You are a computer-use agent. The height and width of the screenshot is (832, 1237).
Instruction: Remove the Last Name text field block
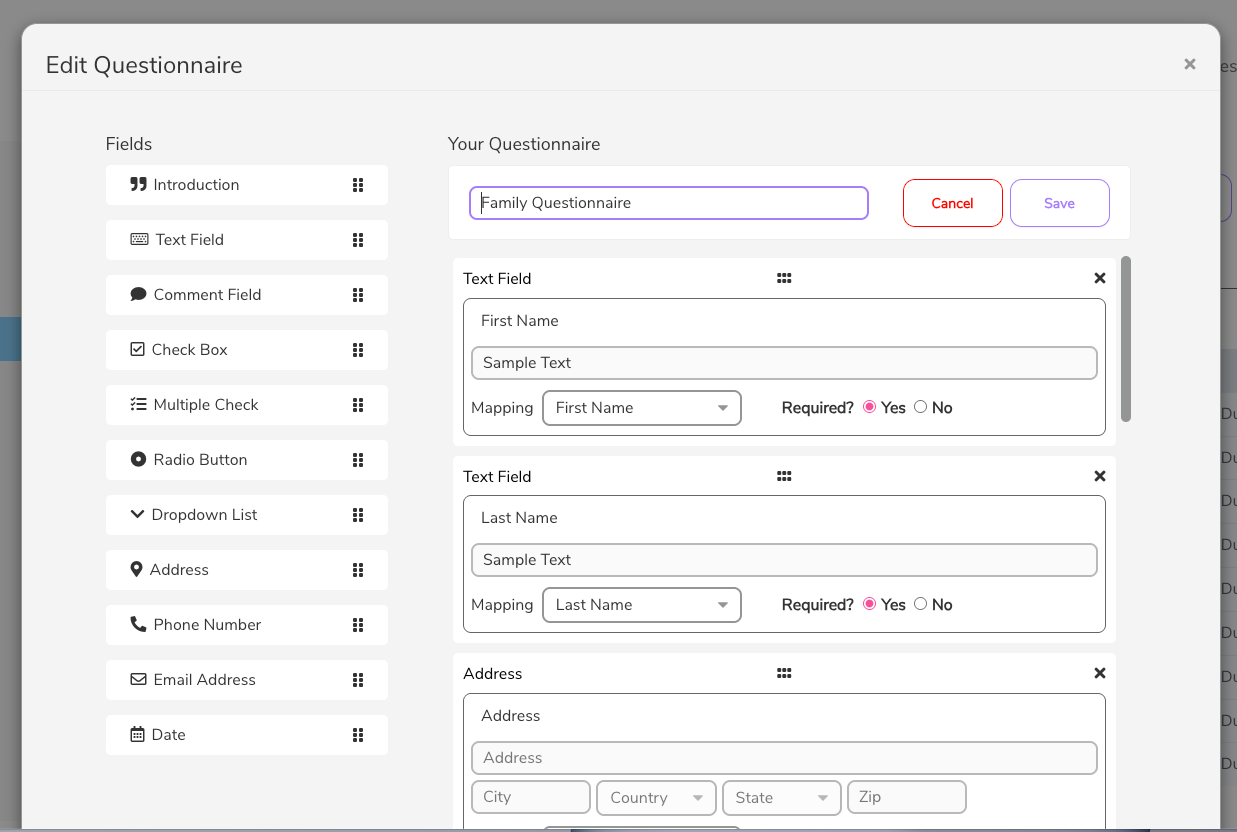[1100, 477]
